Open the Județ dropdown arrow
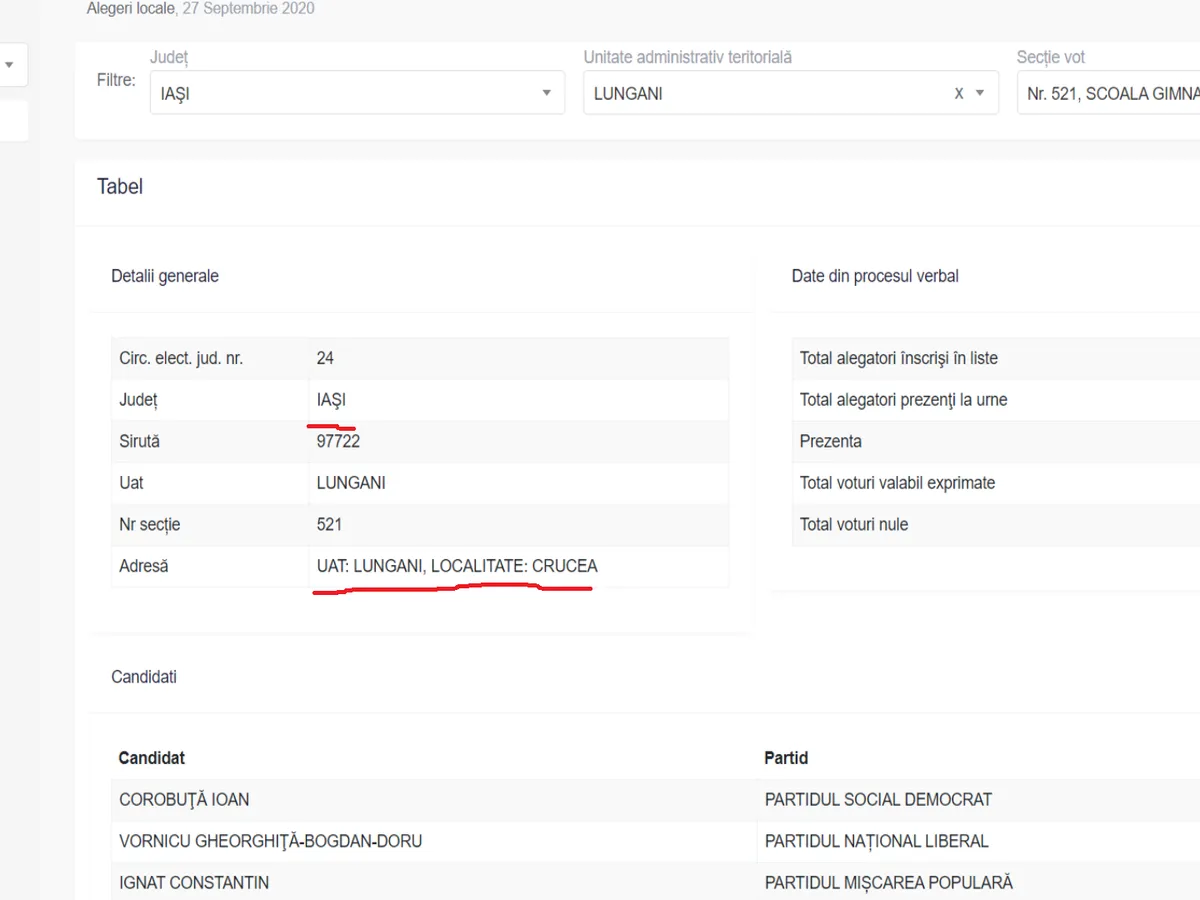 pyautogui.click(x=546, y=93)
